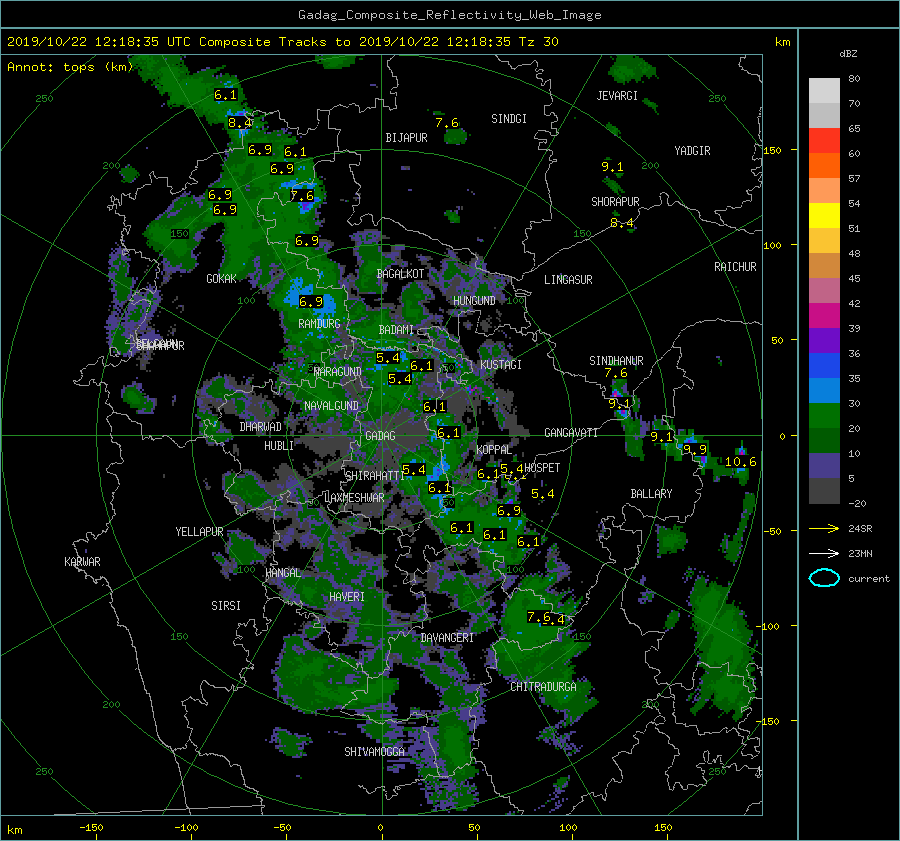Click the white 23MN track arrow in legend
This screenshot has height=841, width=900.
pos(824,553)
